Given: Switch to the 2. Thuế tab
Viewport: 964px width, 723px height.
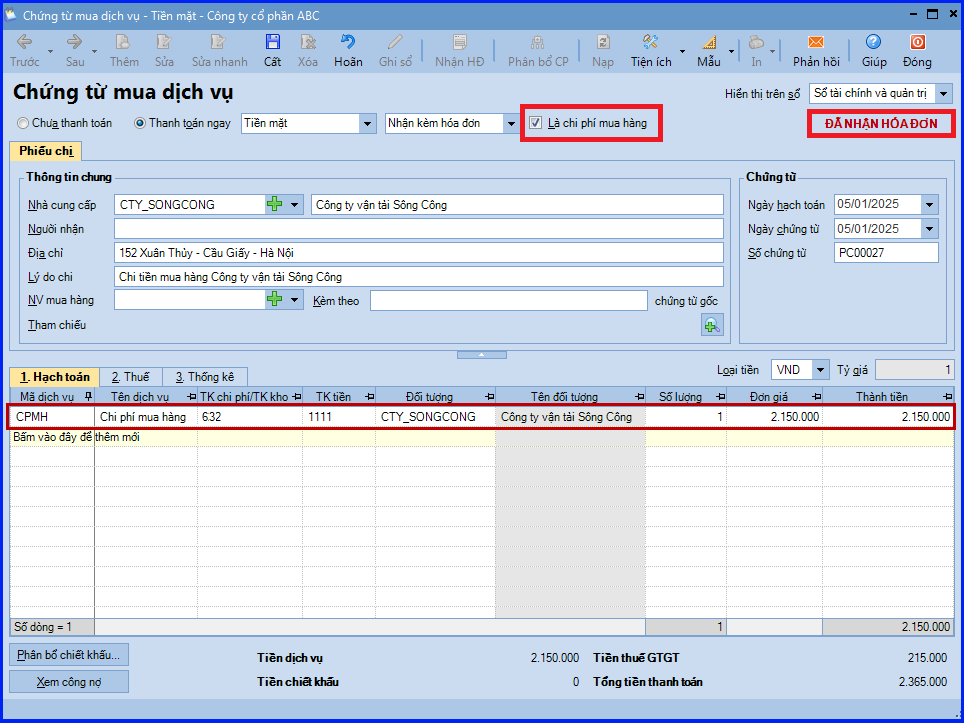Looking at the screenshot, I should click(x=130, y=377).
